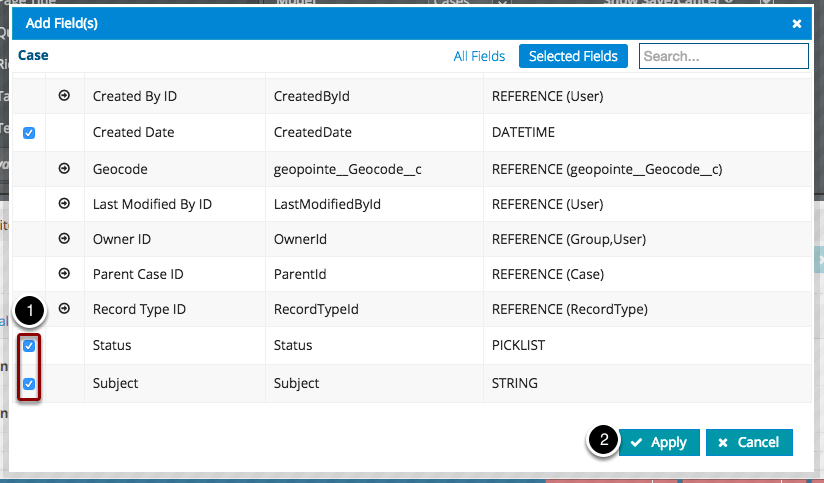The width and height of the screenshot is (824, 483).
Task: Uncheck the Subject field checkbox
Action: click(x=29, y=383)
